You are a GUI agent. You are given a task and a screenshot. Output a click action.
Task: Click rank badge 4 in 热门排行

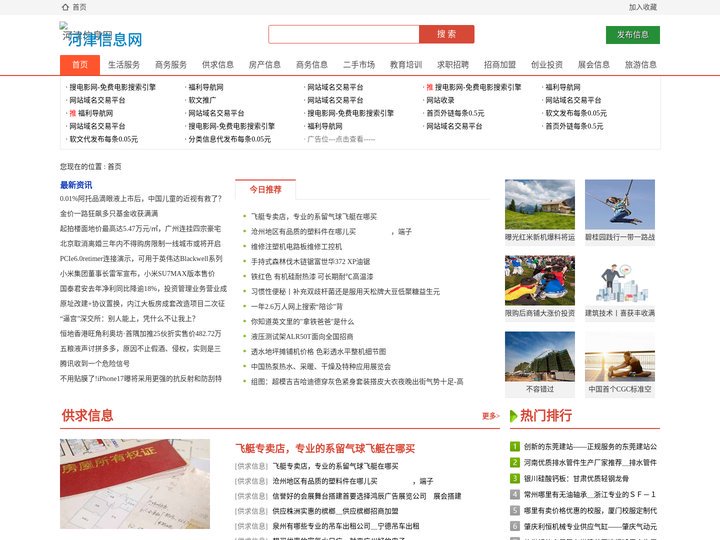515,495
